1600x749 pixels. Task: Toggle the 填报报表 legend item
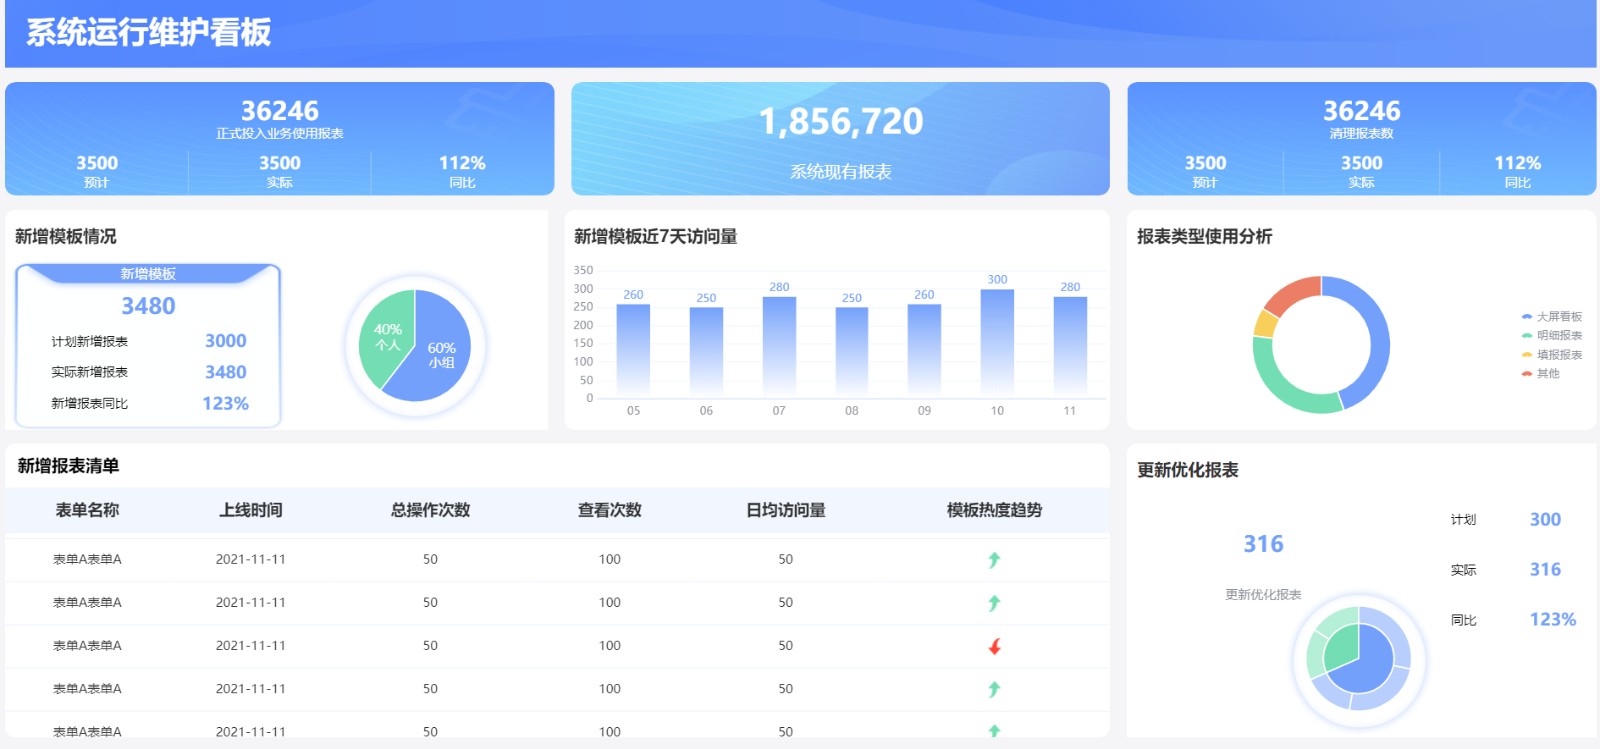pos(1552,355)
